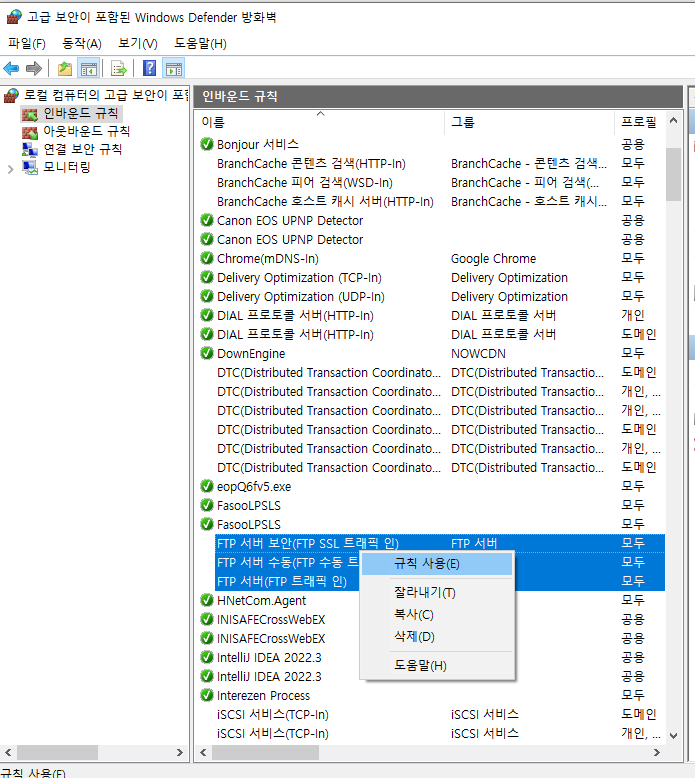Image resolution: width=695 pixels, height=778 pixels.
Task: Click the Up one level folder icon
Action: [64, 68]
